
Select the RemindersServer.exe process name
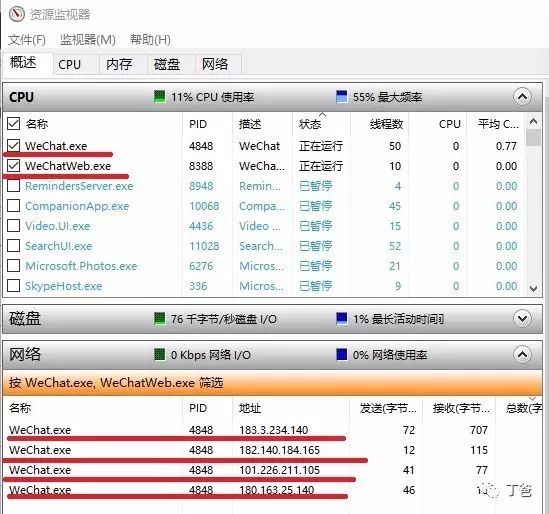(x=79, y=186)
